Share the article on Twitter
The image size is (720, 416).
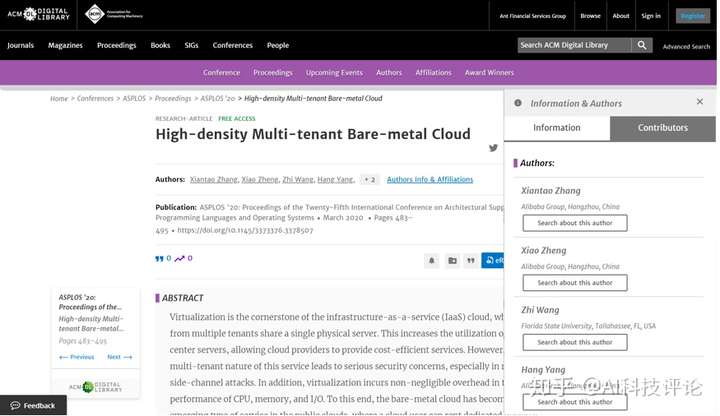[x=493, y=148]
